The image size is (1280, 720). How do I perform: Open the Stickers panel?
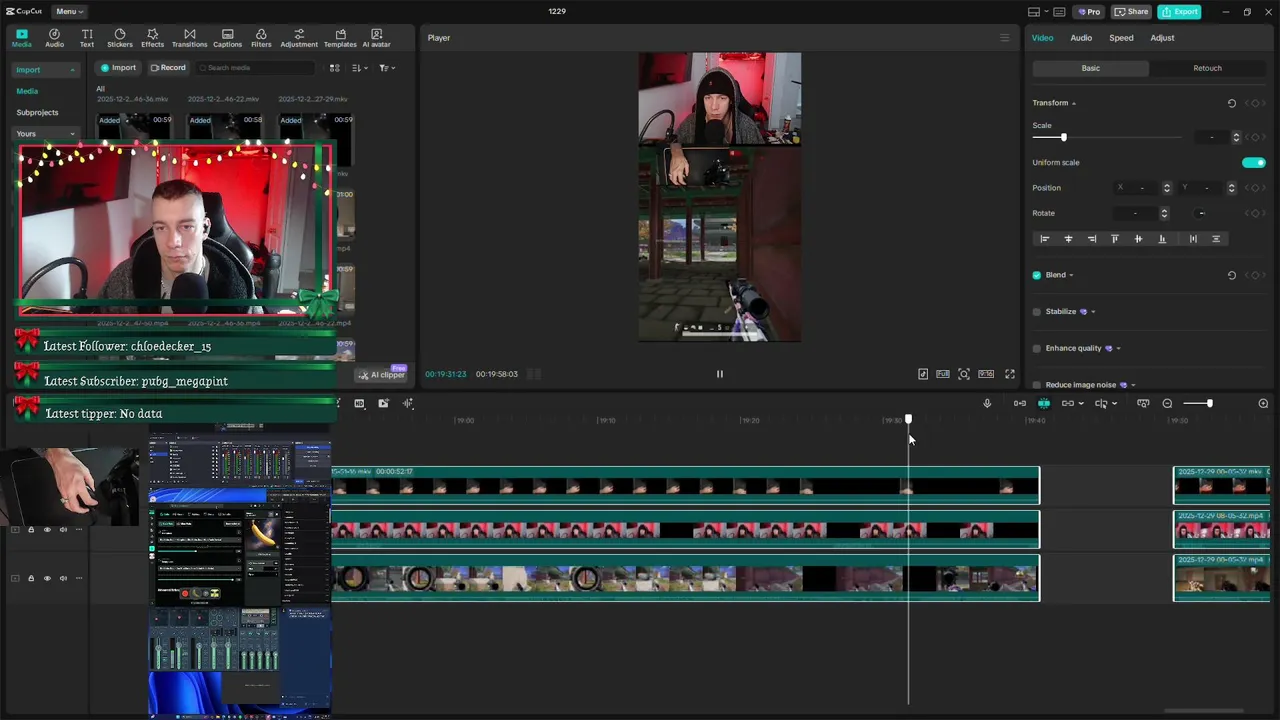pos(120,38)
